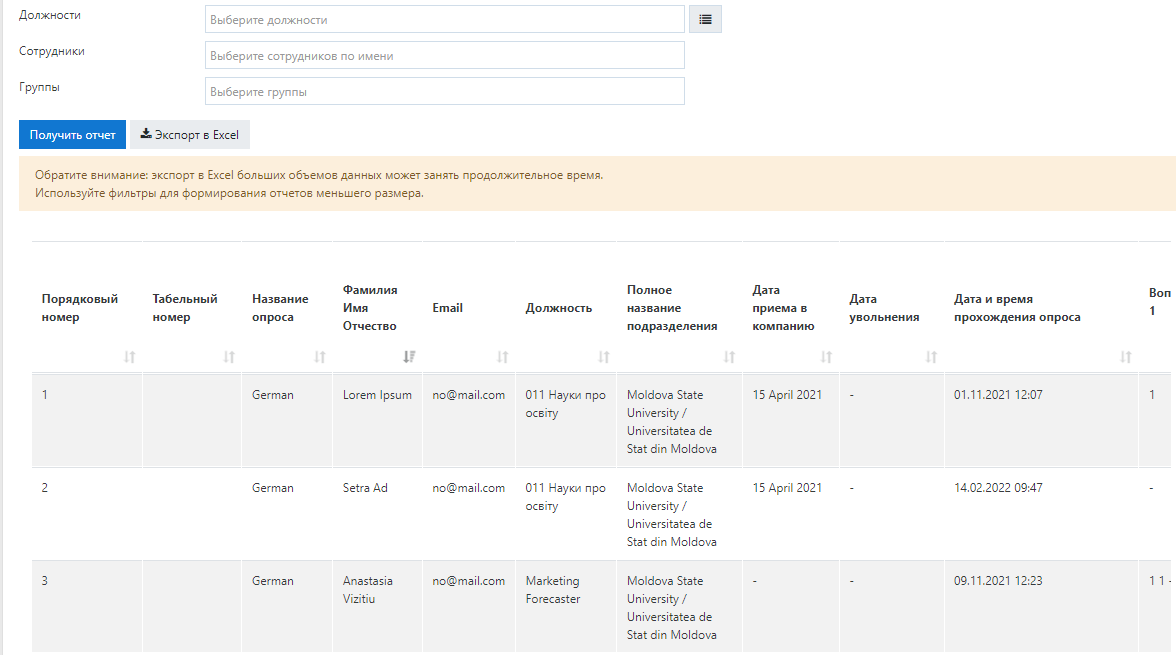1176x655 pixels.
Task: Click Получить отчет button
Action: point(72,135)
